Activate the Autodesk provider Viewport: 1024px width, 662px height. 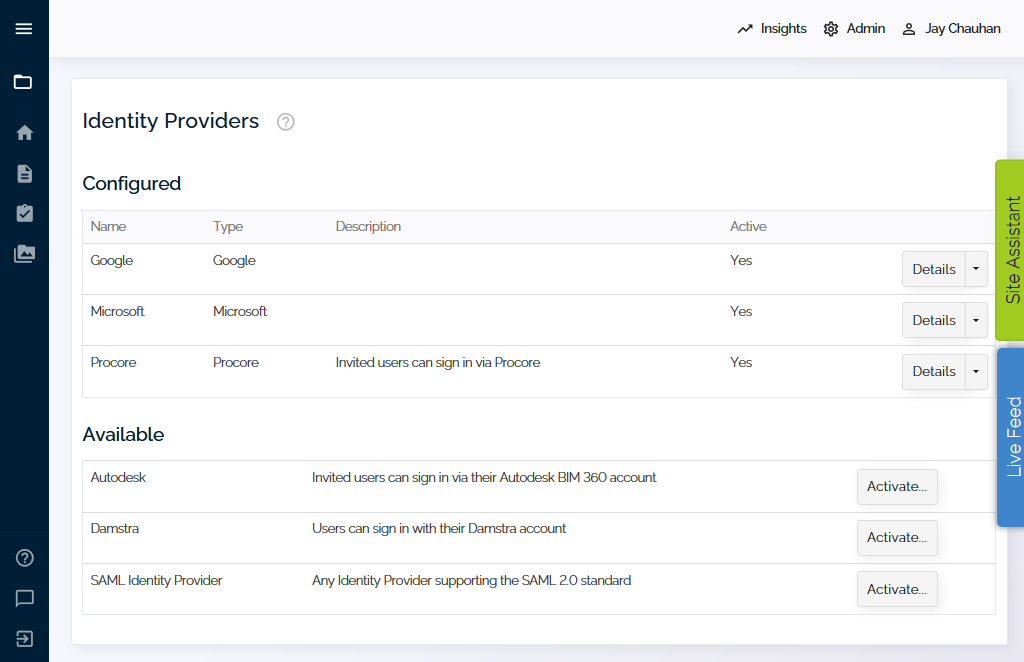[x=897, y=486]
